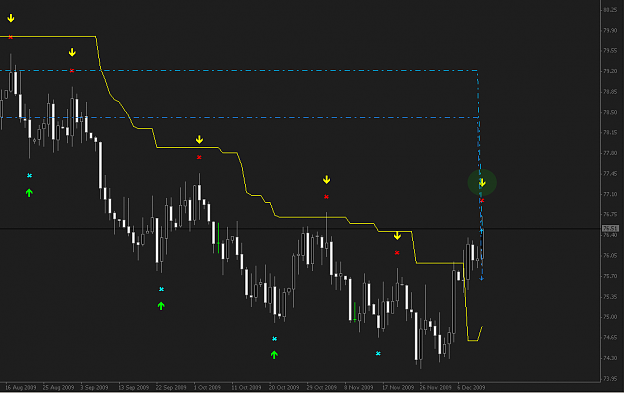Click the 79.55 price scale label
Screen dimensions: 625x393
tap(610, 51)
